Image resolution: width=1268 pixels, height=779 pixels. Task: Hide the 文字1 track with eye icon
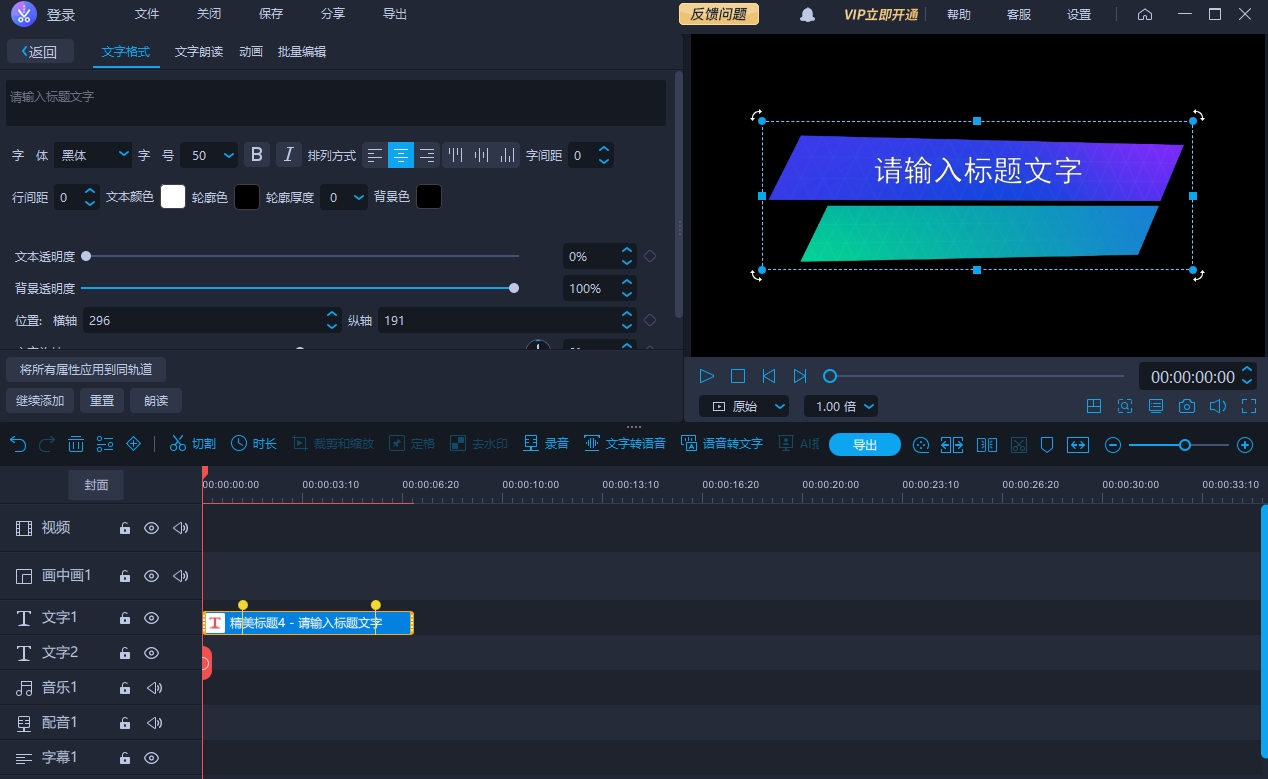point(152,618)
